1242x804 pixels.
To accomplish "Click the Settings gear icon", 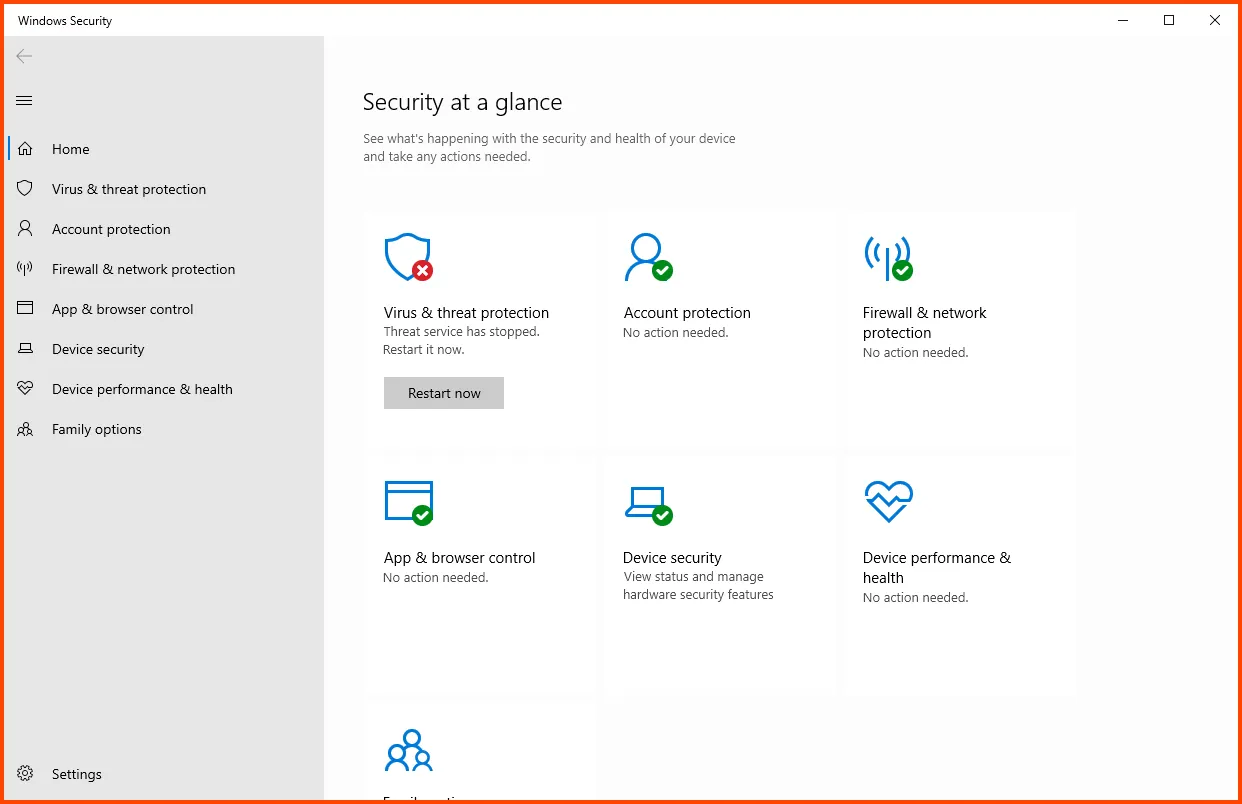I will click(x=25, y=774).
